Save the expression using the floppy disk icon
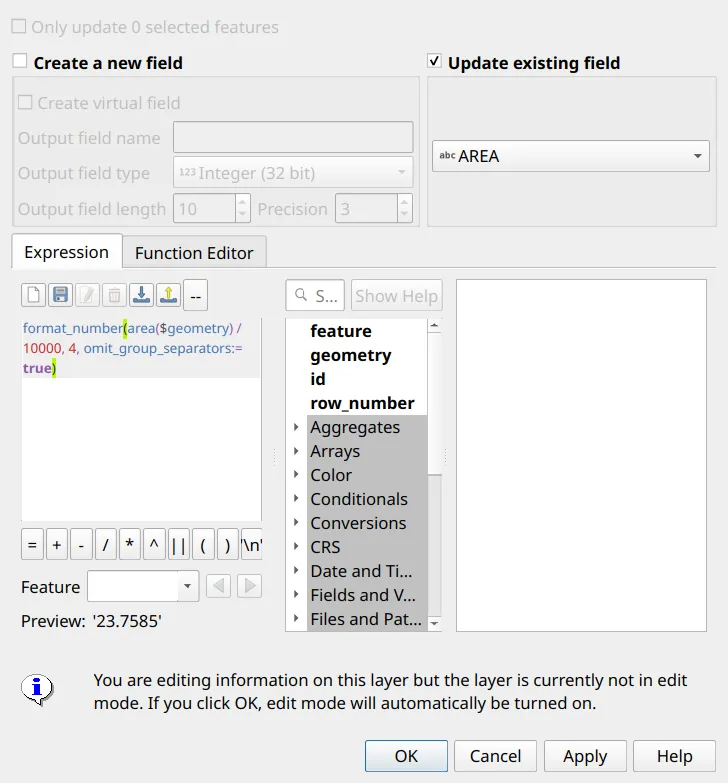 click(60, 295)
